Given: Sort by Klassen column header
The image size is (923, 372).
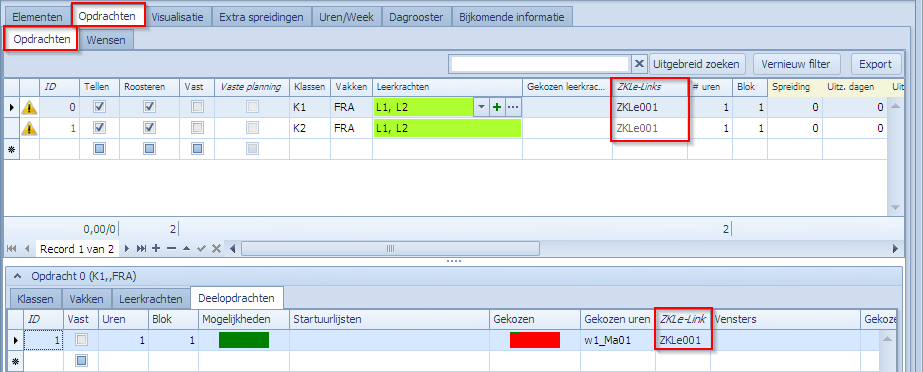Looking at the screenshot, I should click(310, 87).
